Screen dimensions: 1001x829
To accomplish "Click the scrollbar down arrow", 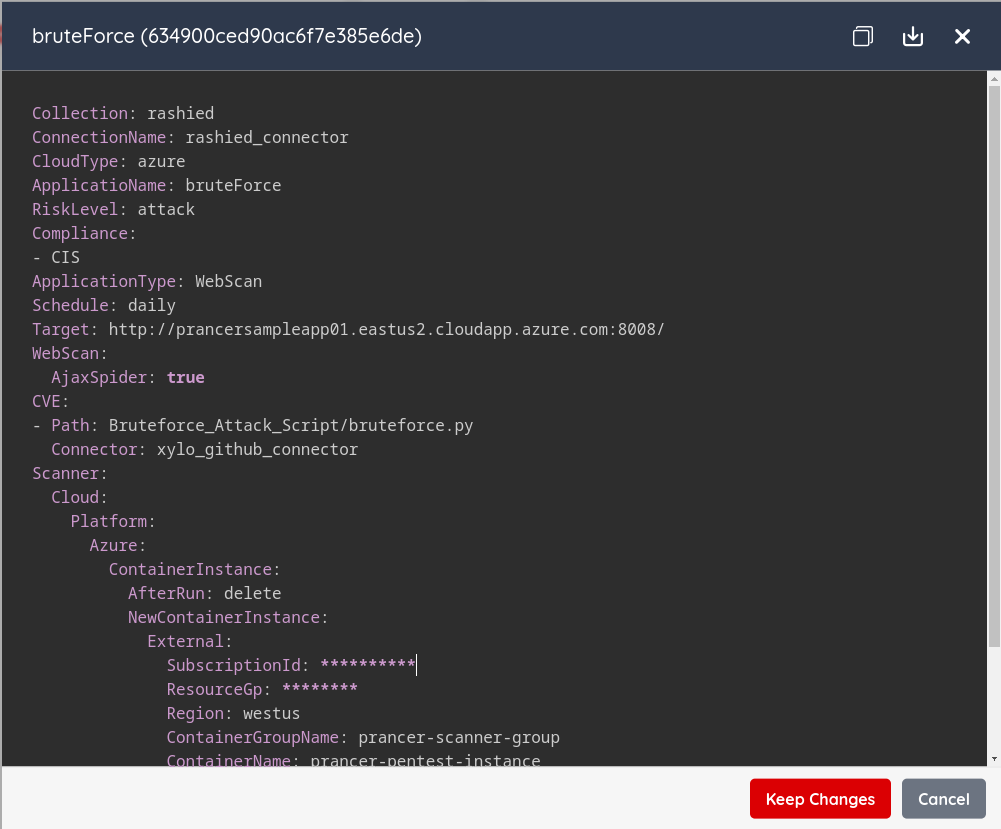I will point(994,759).
